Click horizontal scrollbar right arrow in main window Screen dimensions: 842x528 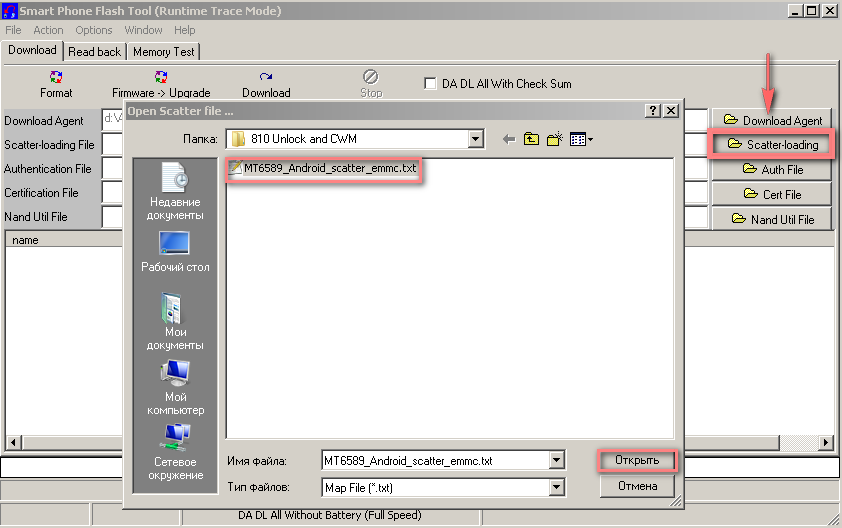click(x=826, y=443)
